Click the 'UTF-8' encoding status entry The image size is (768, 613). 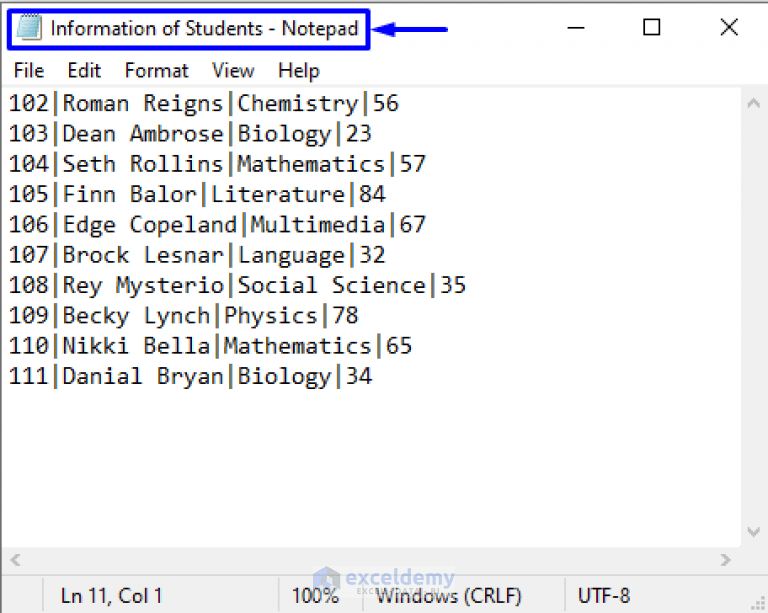(x=603, y=596)
